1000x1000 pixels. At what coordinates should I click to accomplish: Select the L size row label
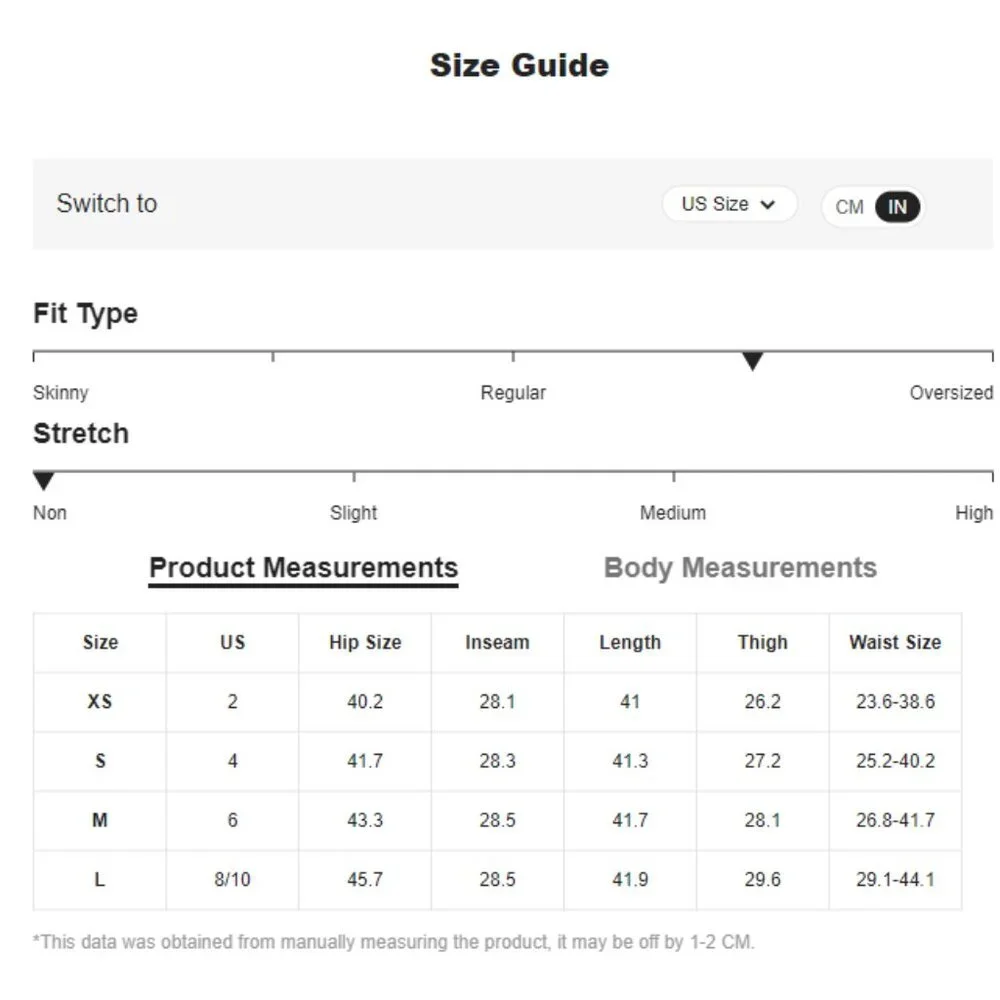(x=100, y=880)
